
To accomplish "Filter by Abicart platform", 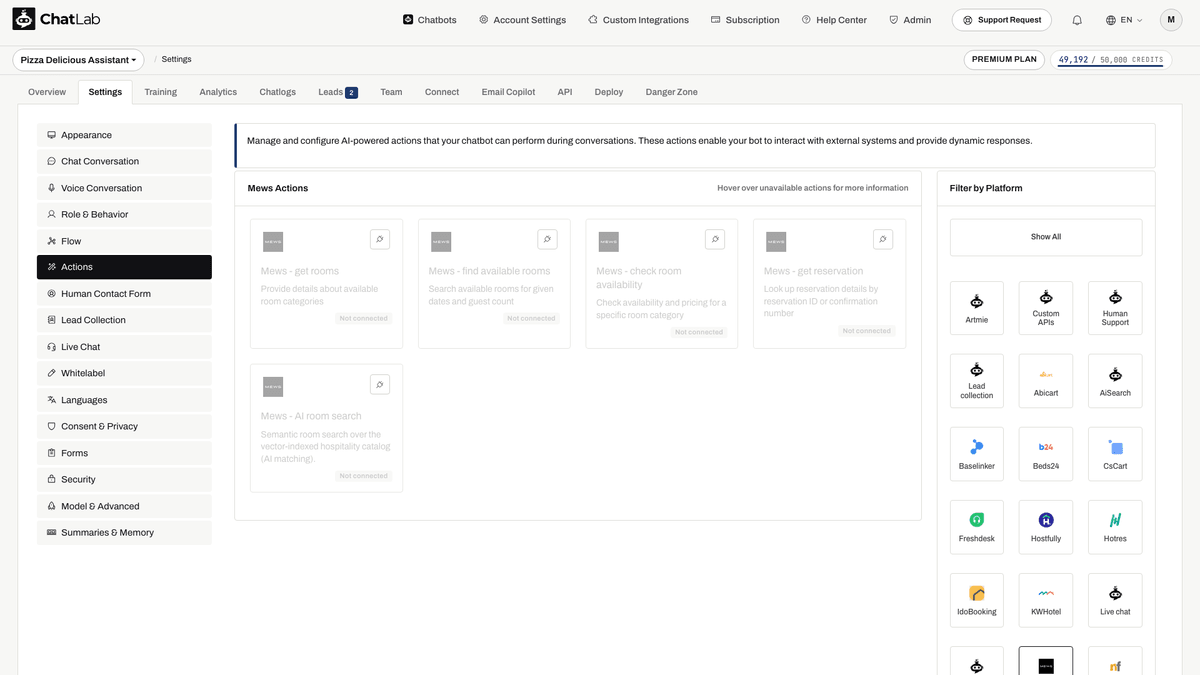I will (x=1046, y=381).
